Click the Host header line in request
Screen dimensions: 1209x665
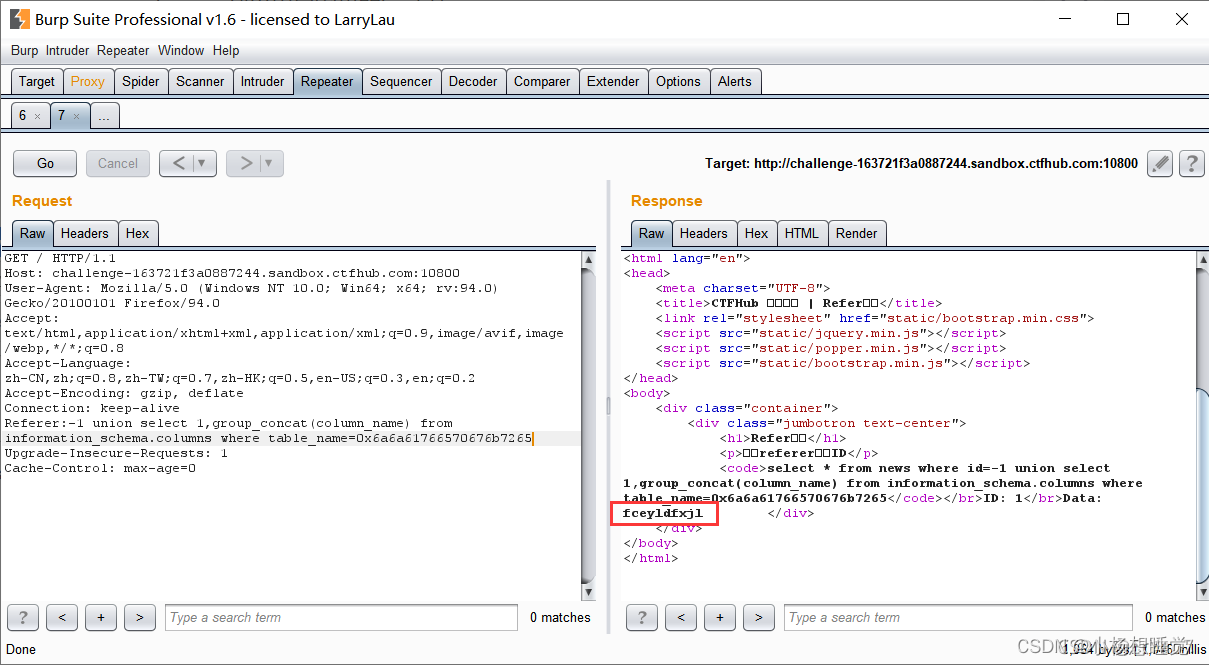click(x=232, y=273)
